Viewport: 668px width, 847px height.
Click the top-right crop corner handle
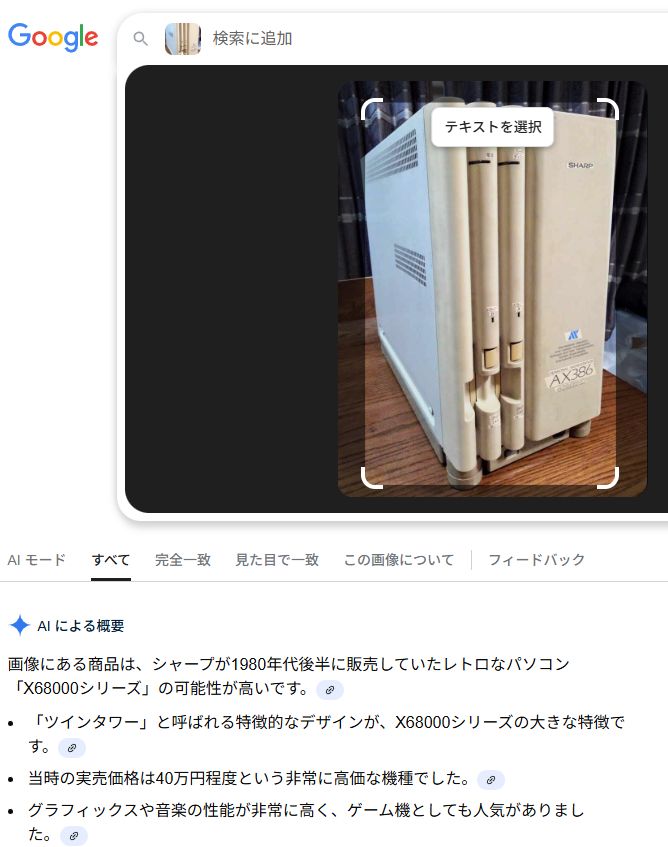[x=609, y=108]
